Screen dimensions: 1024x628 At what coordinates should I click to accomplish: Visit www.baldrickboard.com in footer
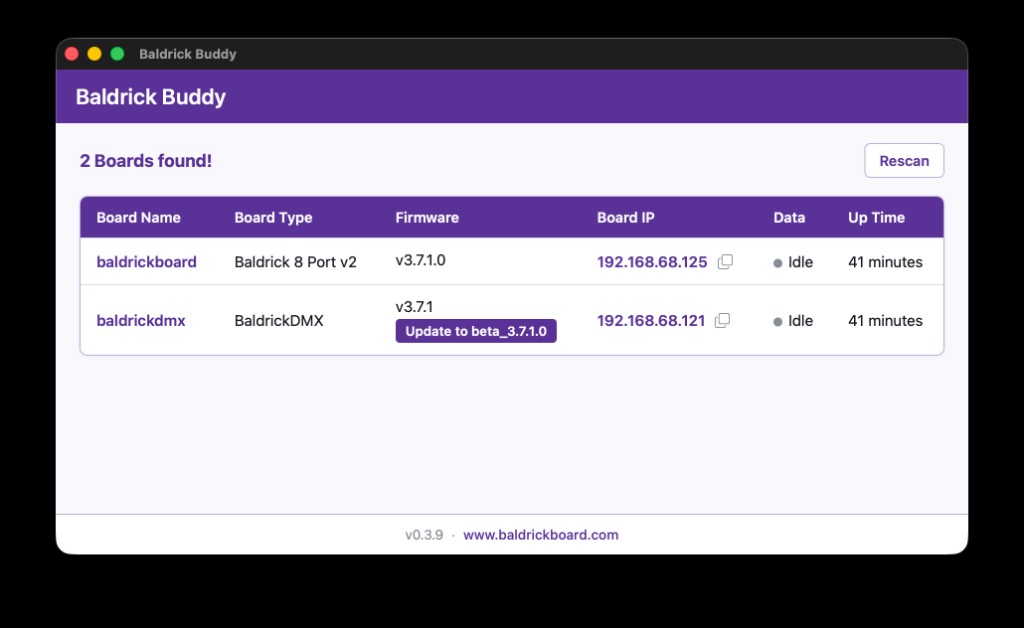pos(541,535)
